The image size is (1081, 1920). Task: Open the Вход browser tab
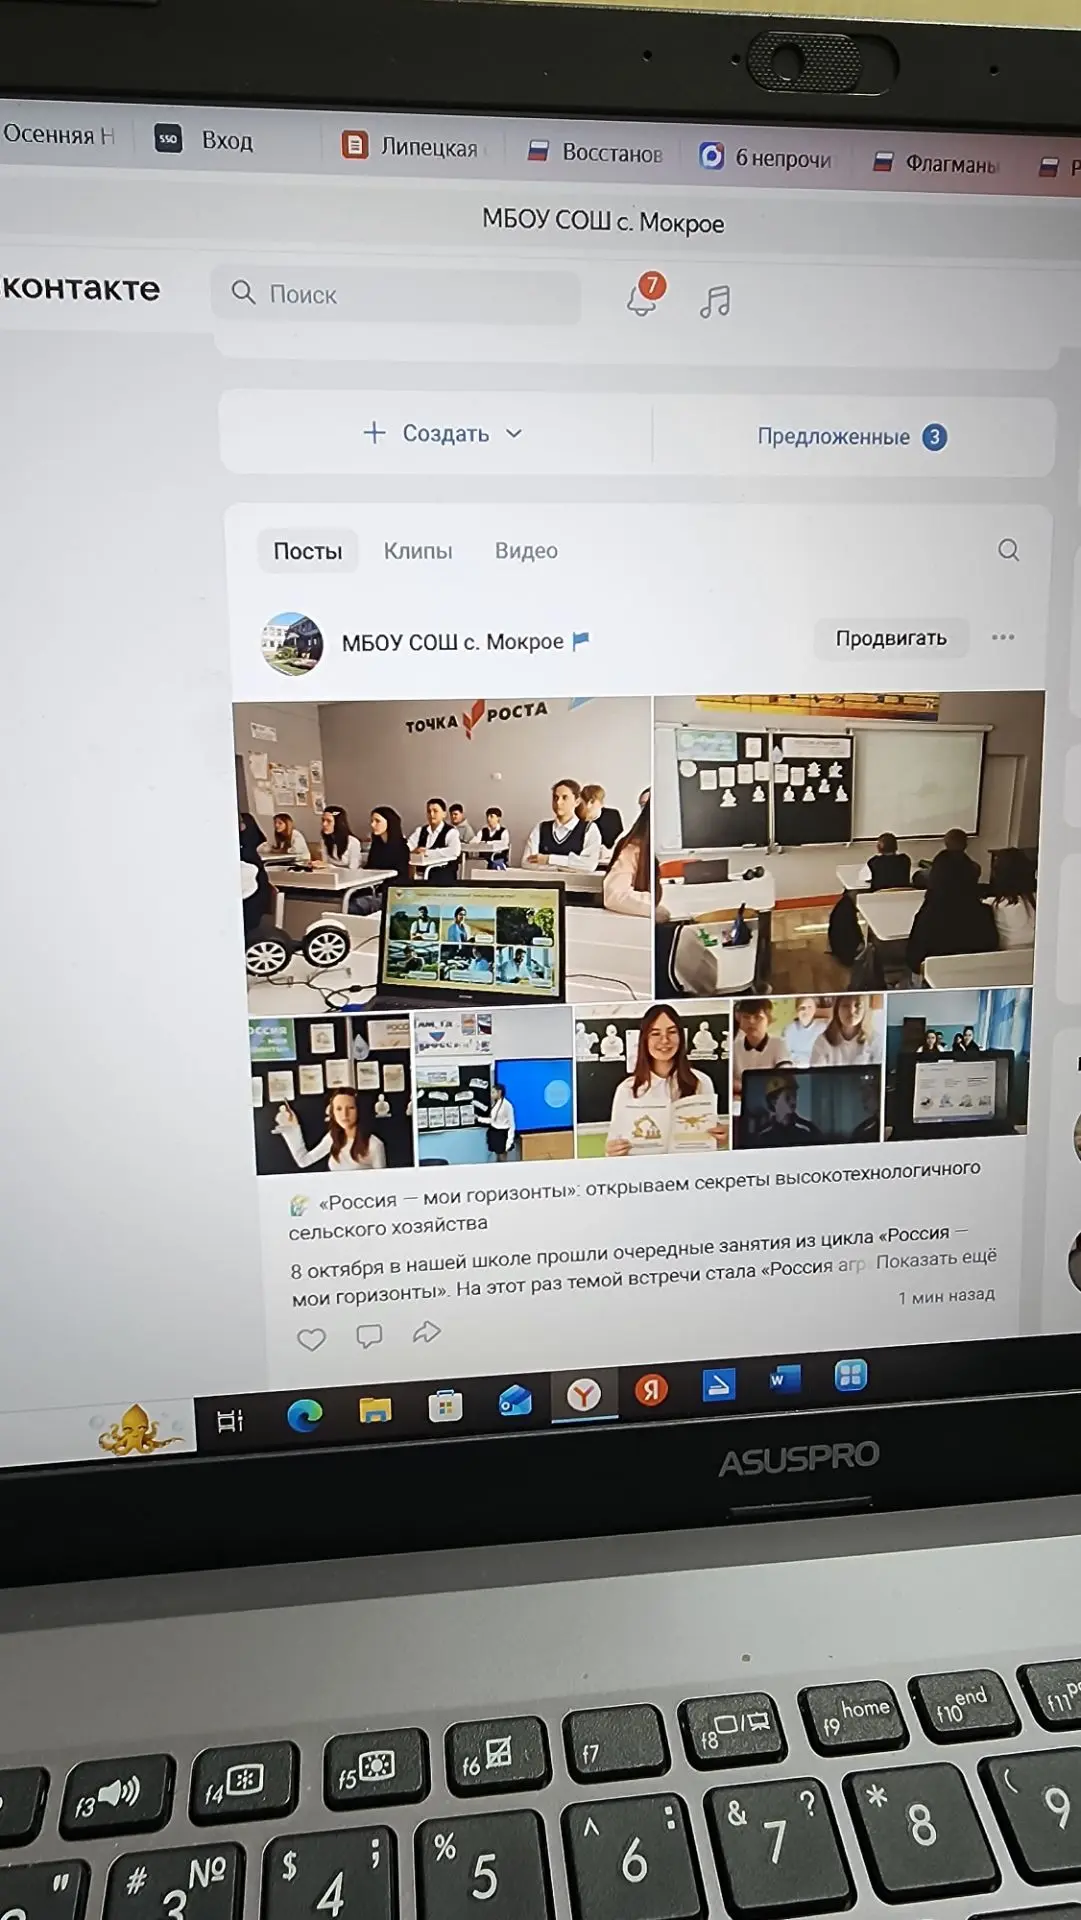(208, 140)
